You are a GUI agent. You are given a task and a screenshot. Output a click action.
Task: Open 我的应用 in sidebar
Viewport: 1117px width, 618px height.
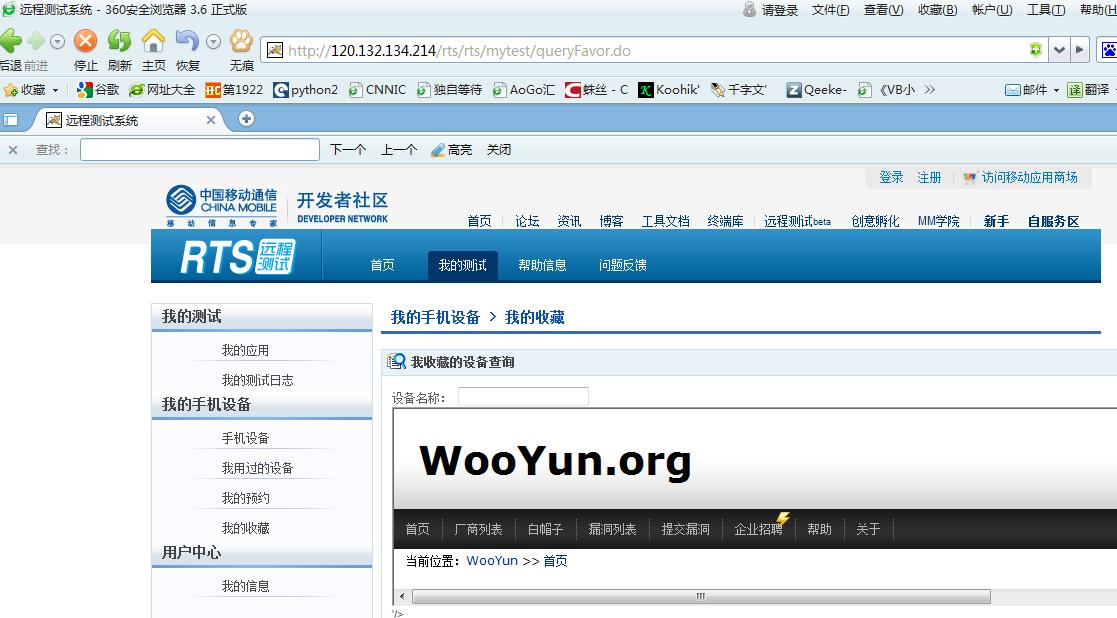click(x=245, y=350)
